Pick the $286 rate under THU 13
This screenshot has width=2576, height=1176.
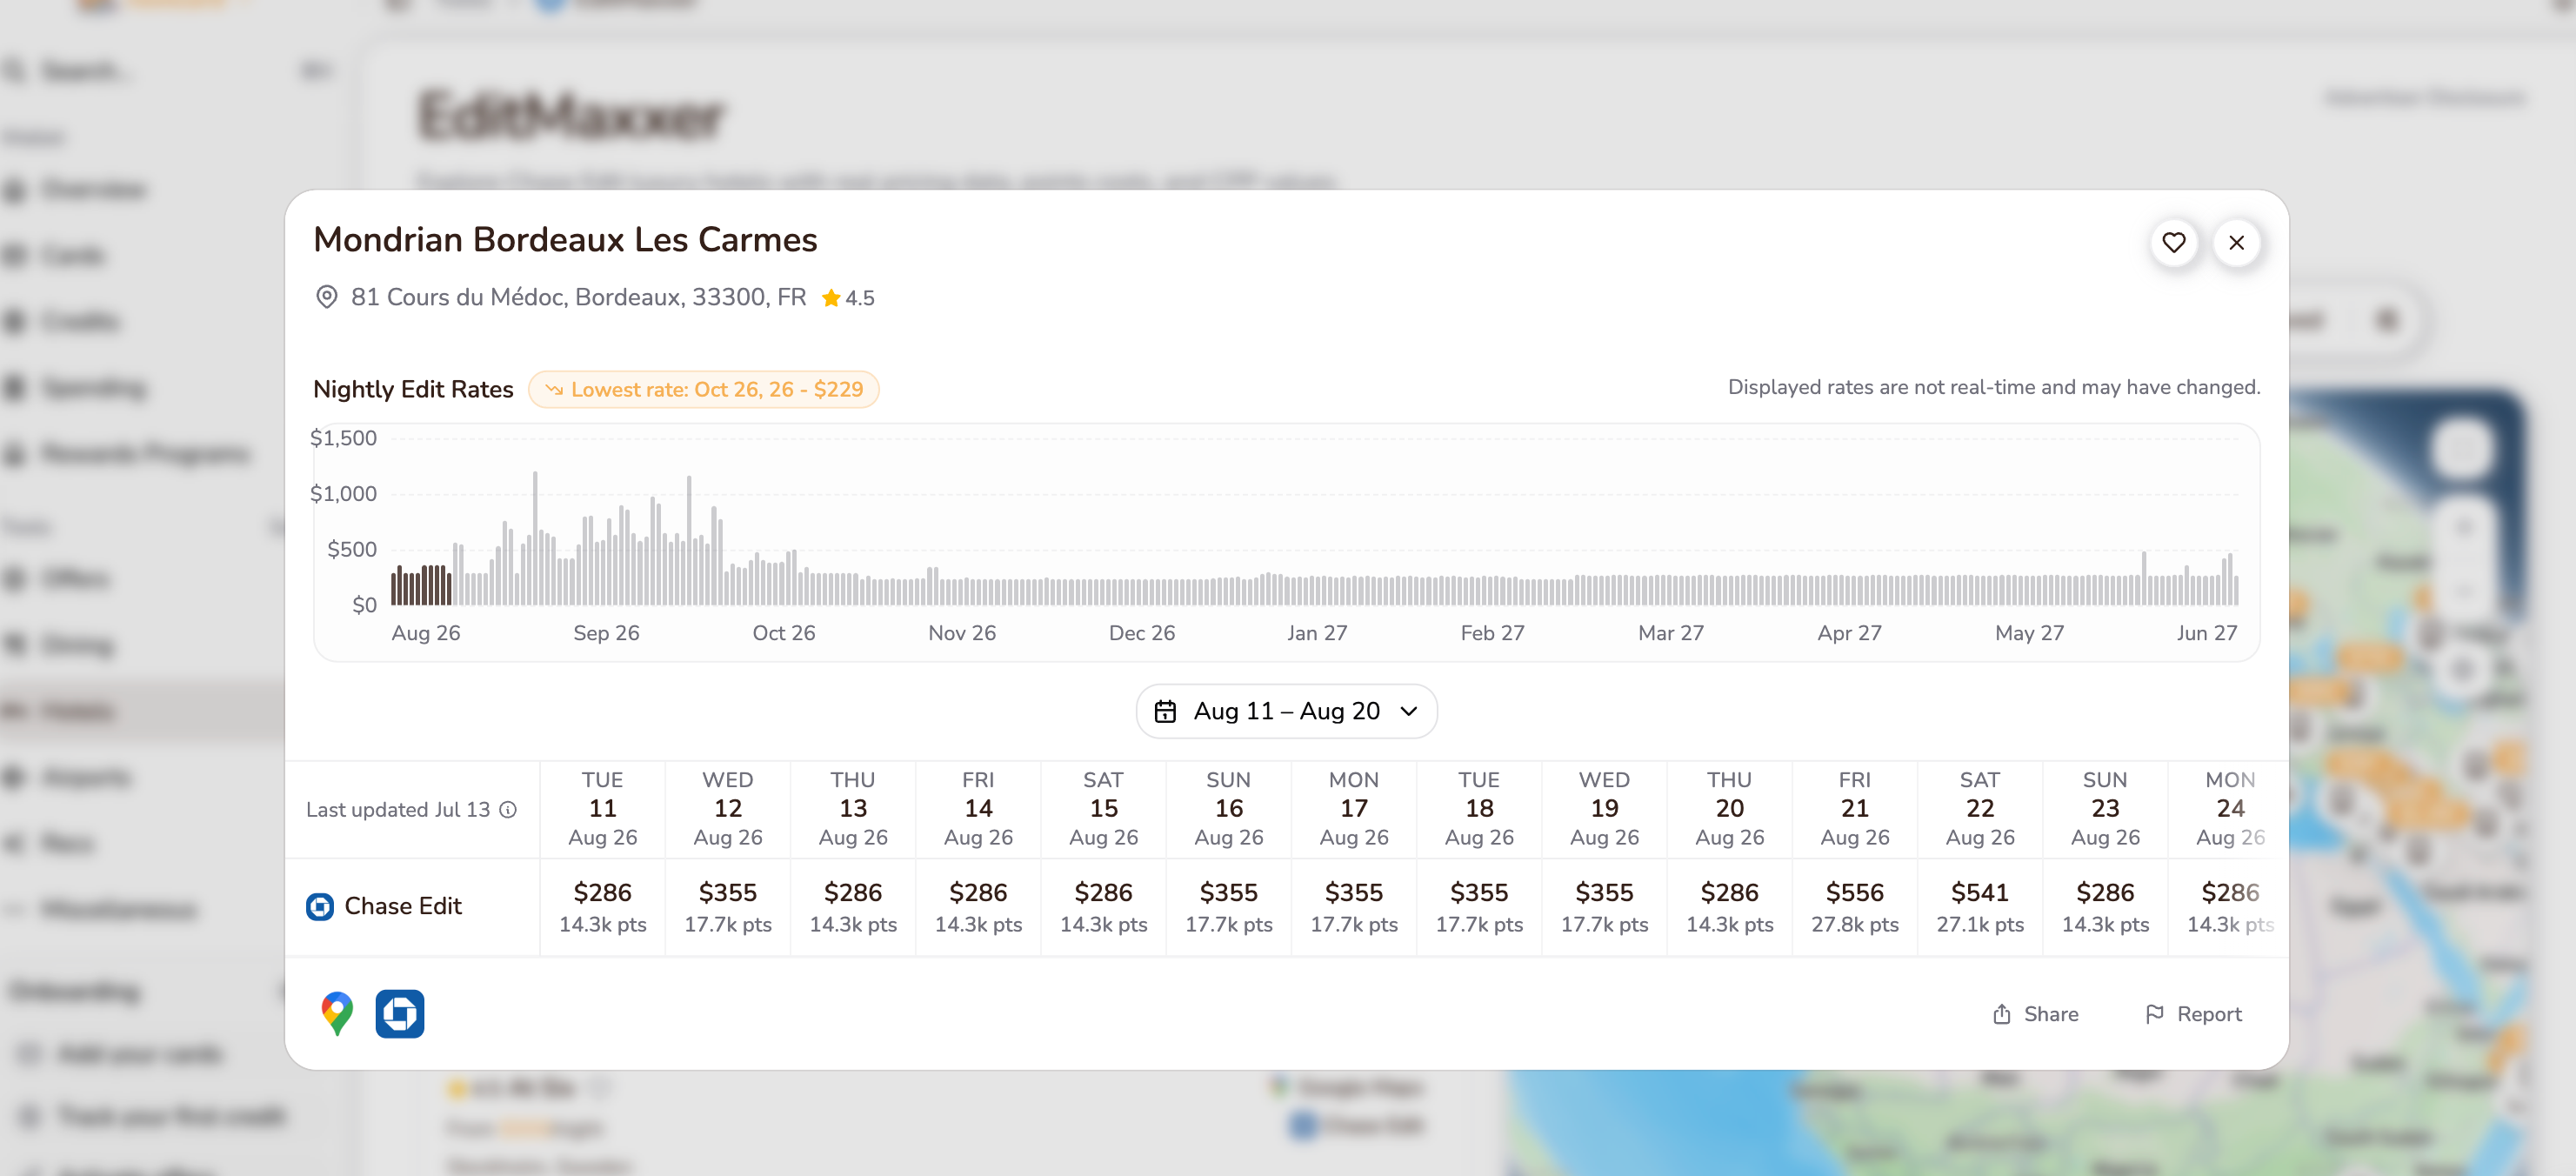853,906
